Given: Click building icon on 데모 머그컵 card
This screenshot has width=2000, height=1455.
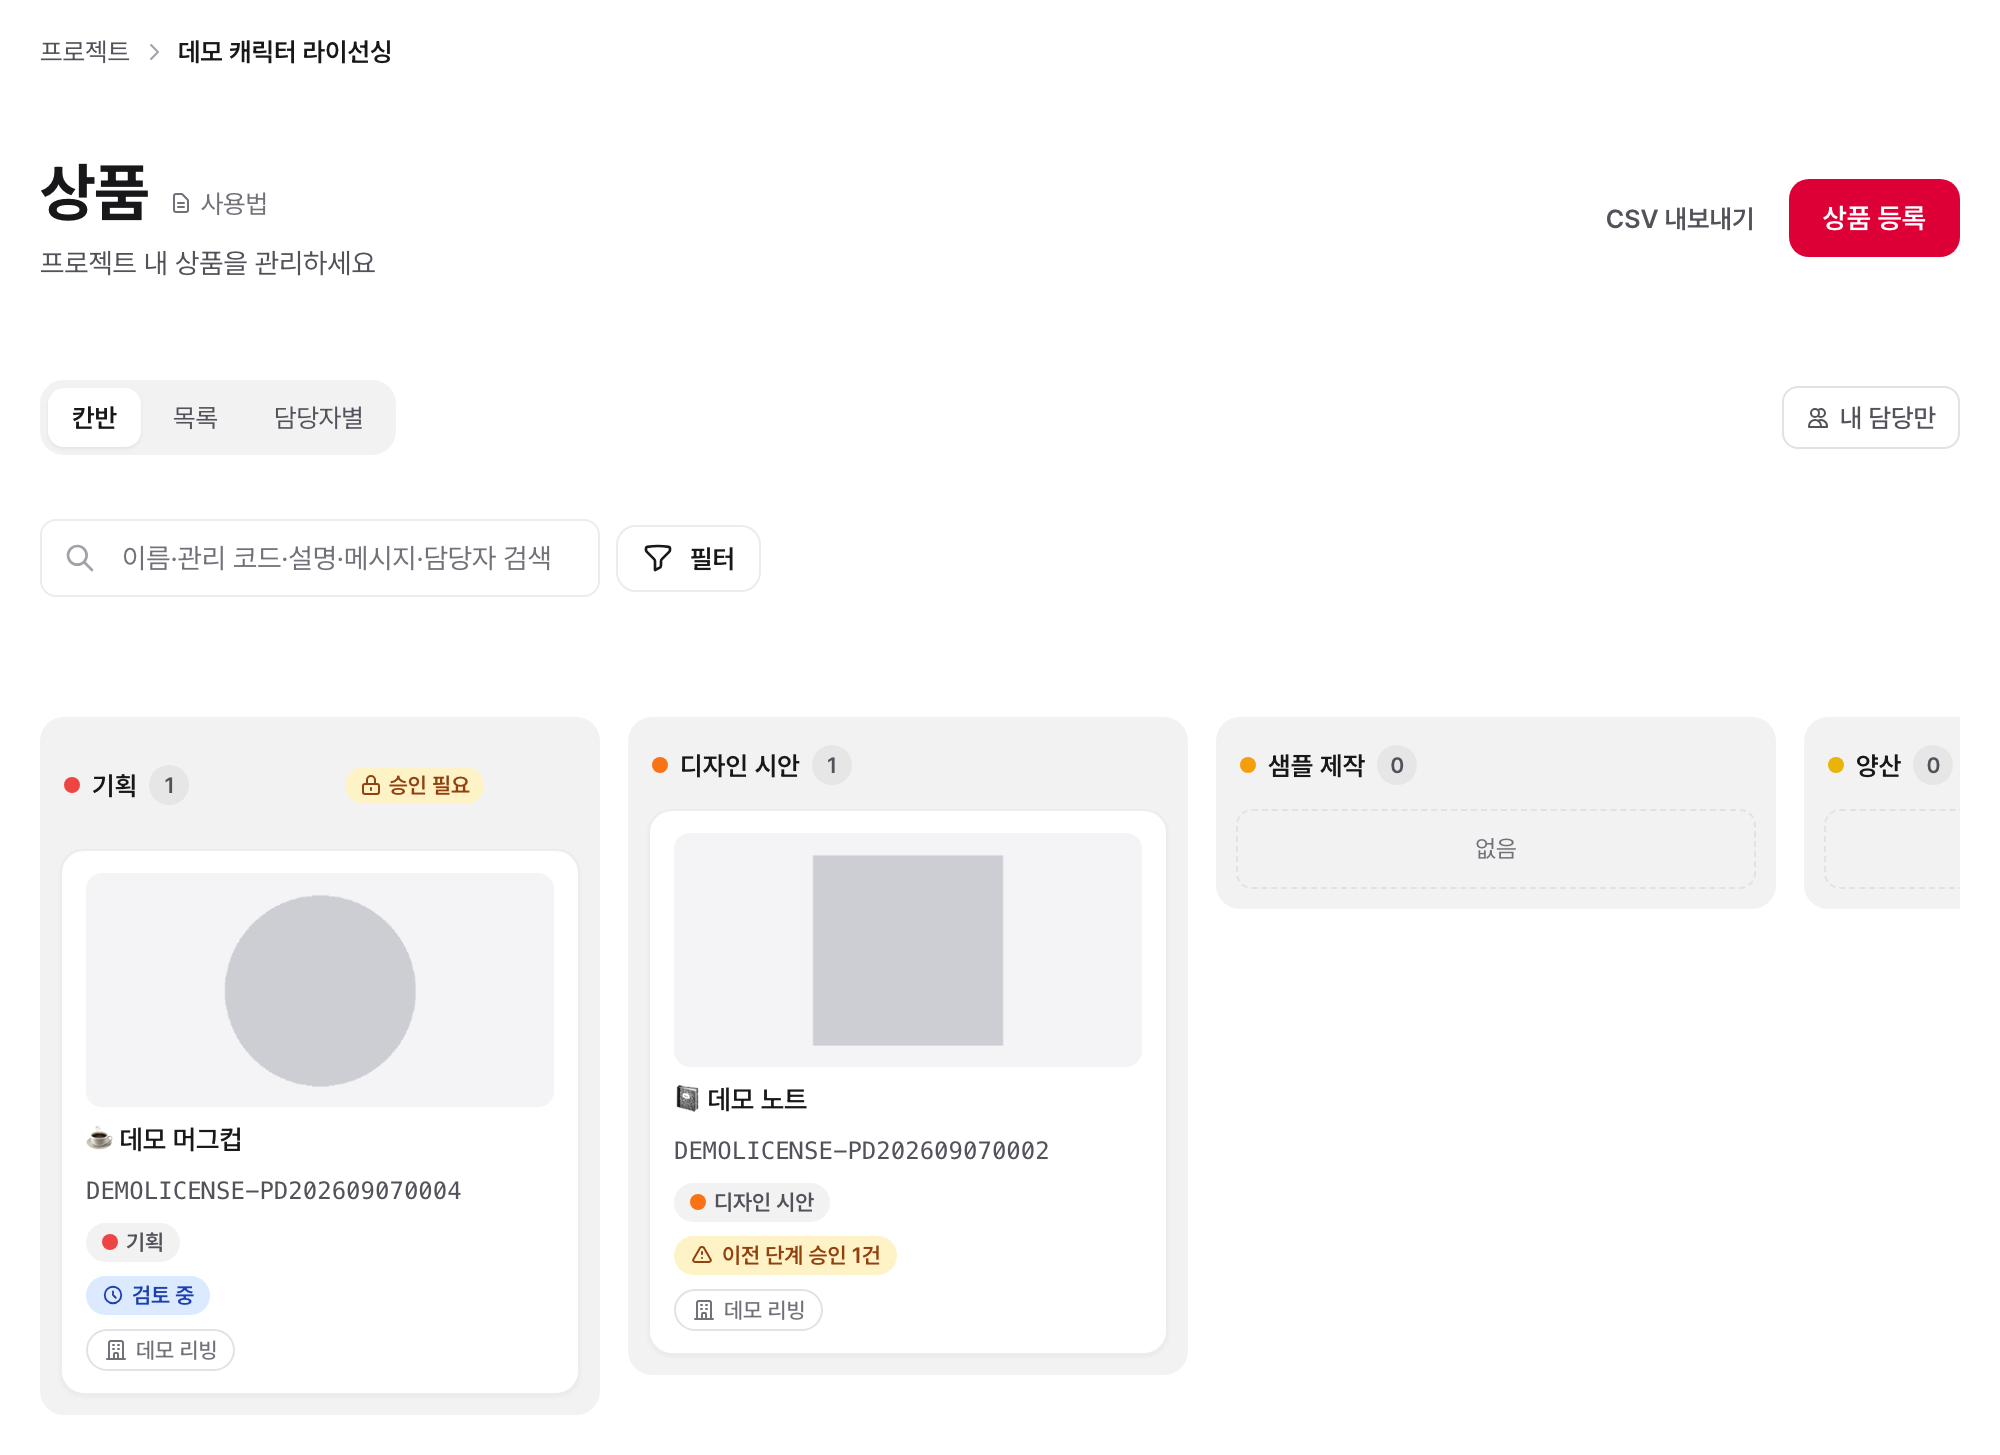Looking at the screenshot, I should pos(116,1350).
